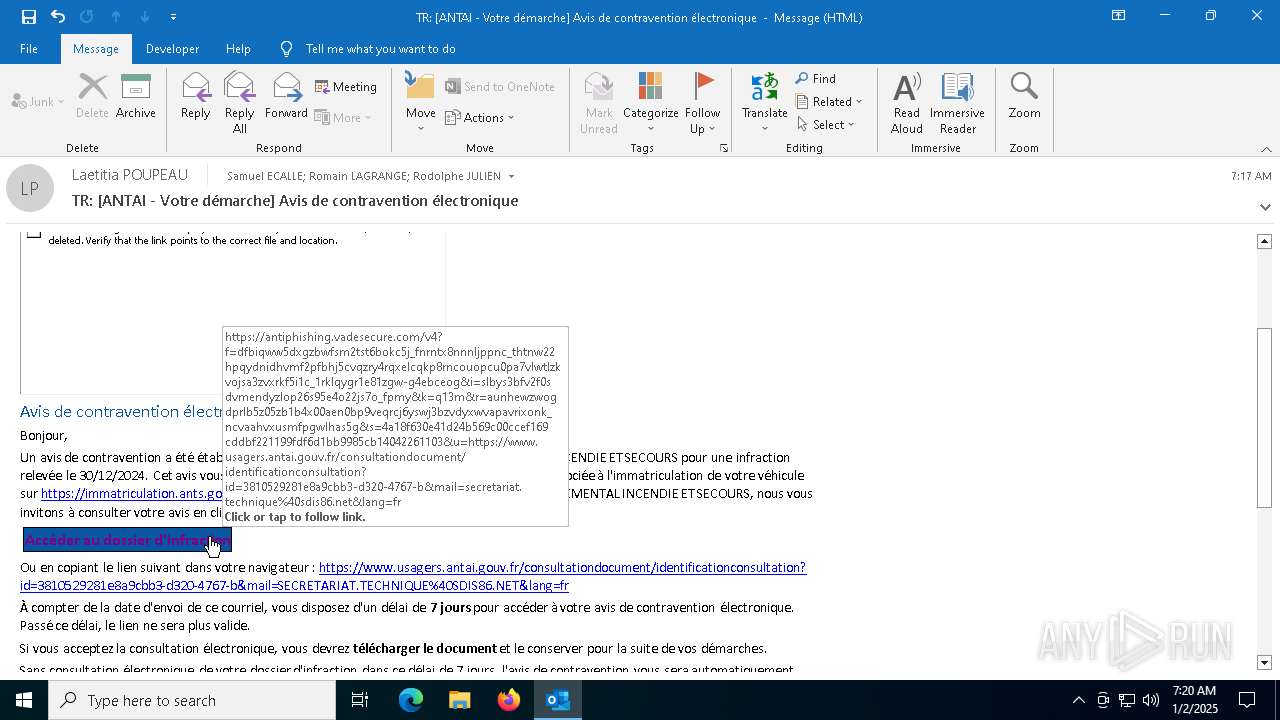Open the Help tab

click(x=238, y=49)
